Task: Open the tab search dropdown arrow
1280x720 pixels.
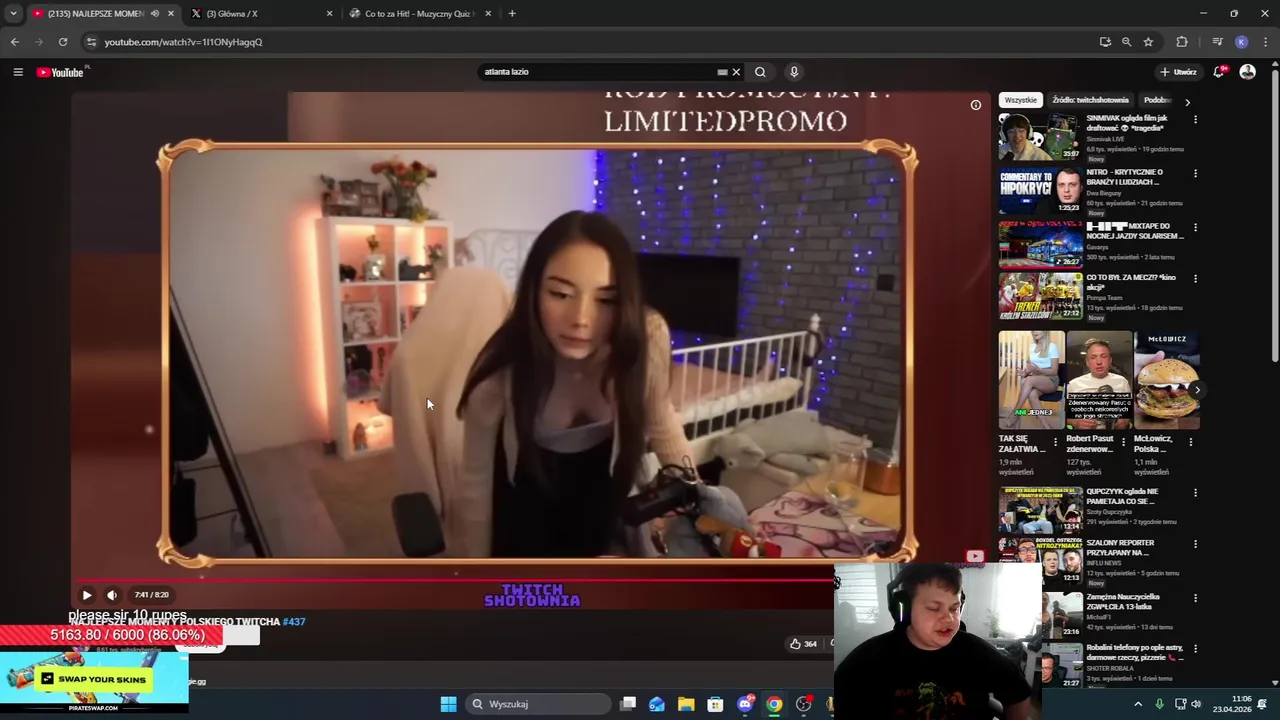Action: click(x=13, y=13)
